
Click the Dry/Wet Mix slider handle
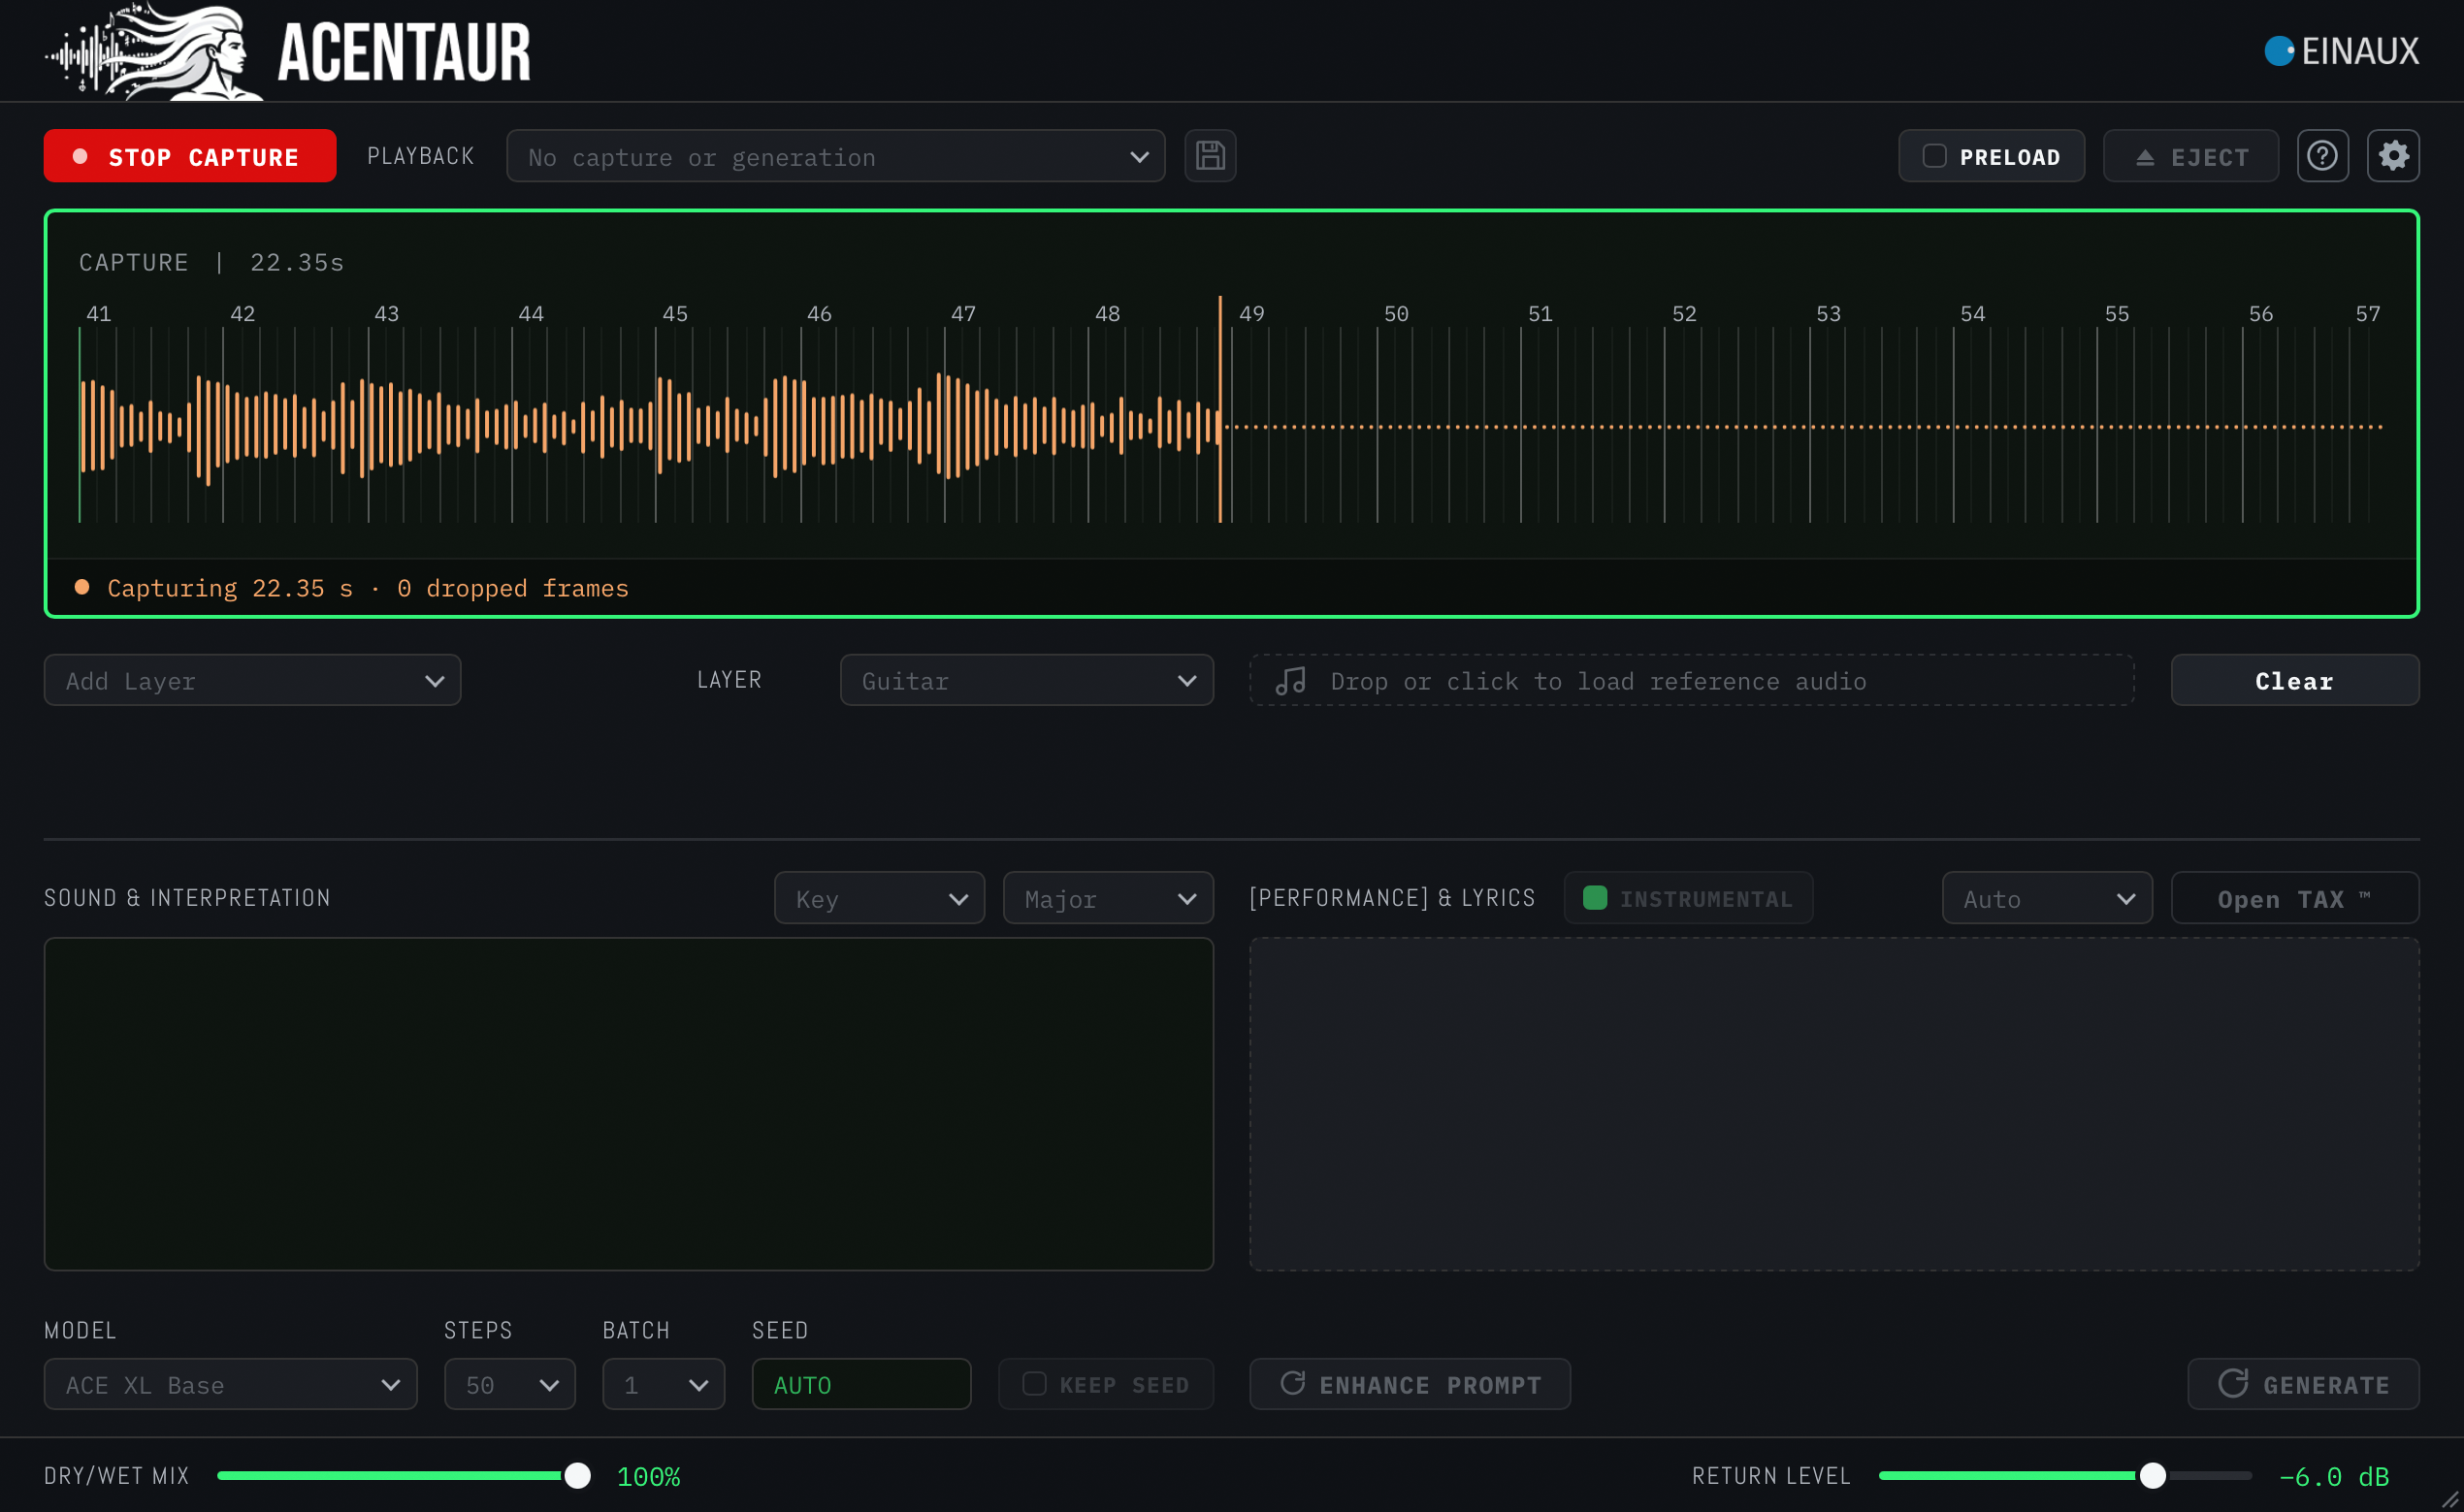click(577, 1476)
